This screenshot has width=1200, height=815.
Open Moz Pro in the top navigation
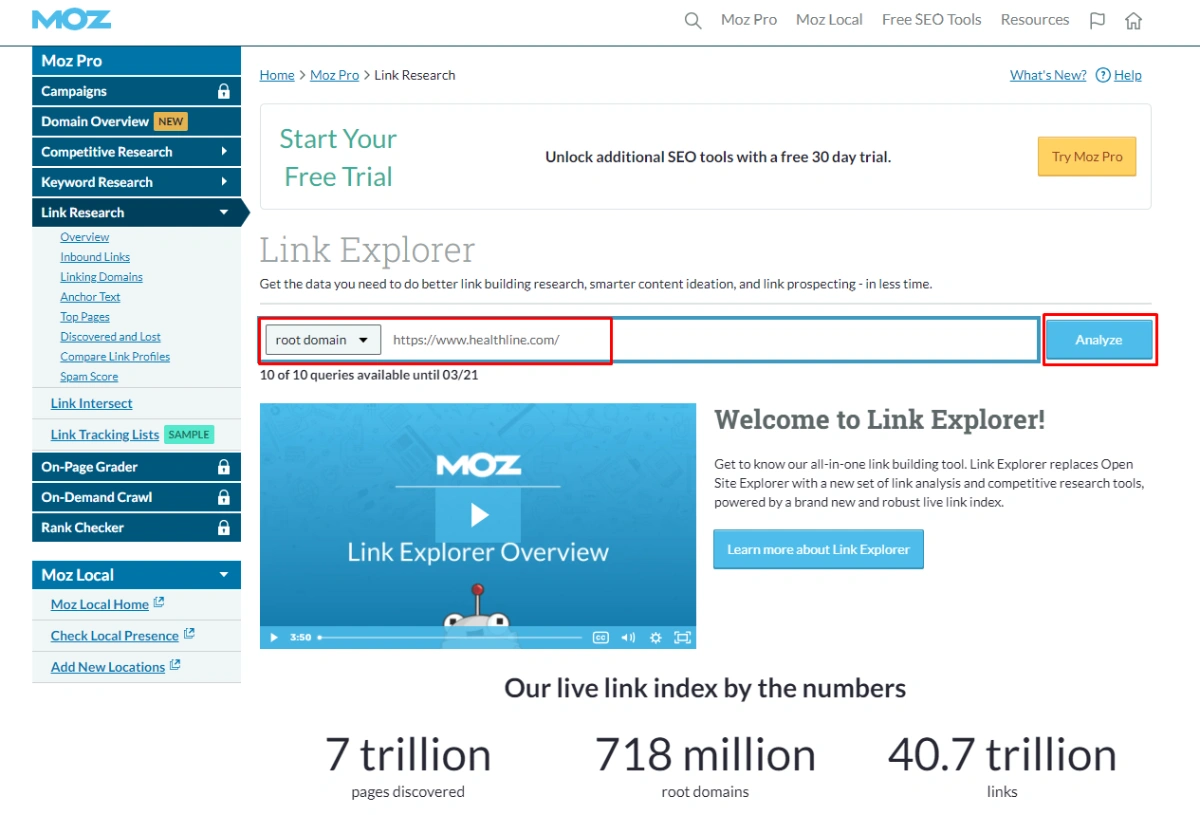pos(749,20)
